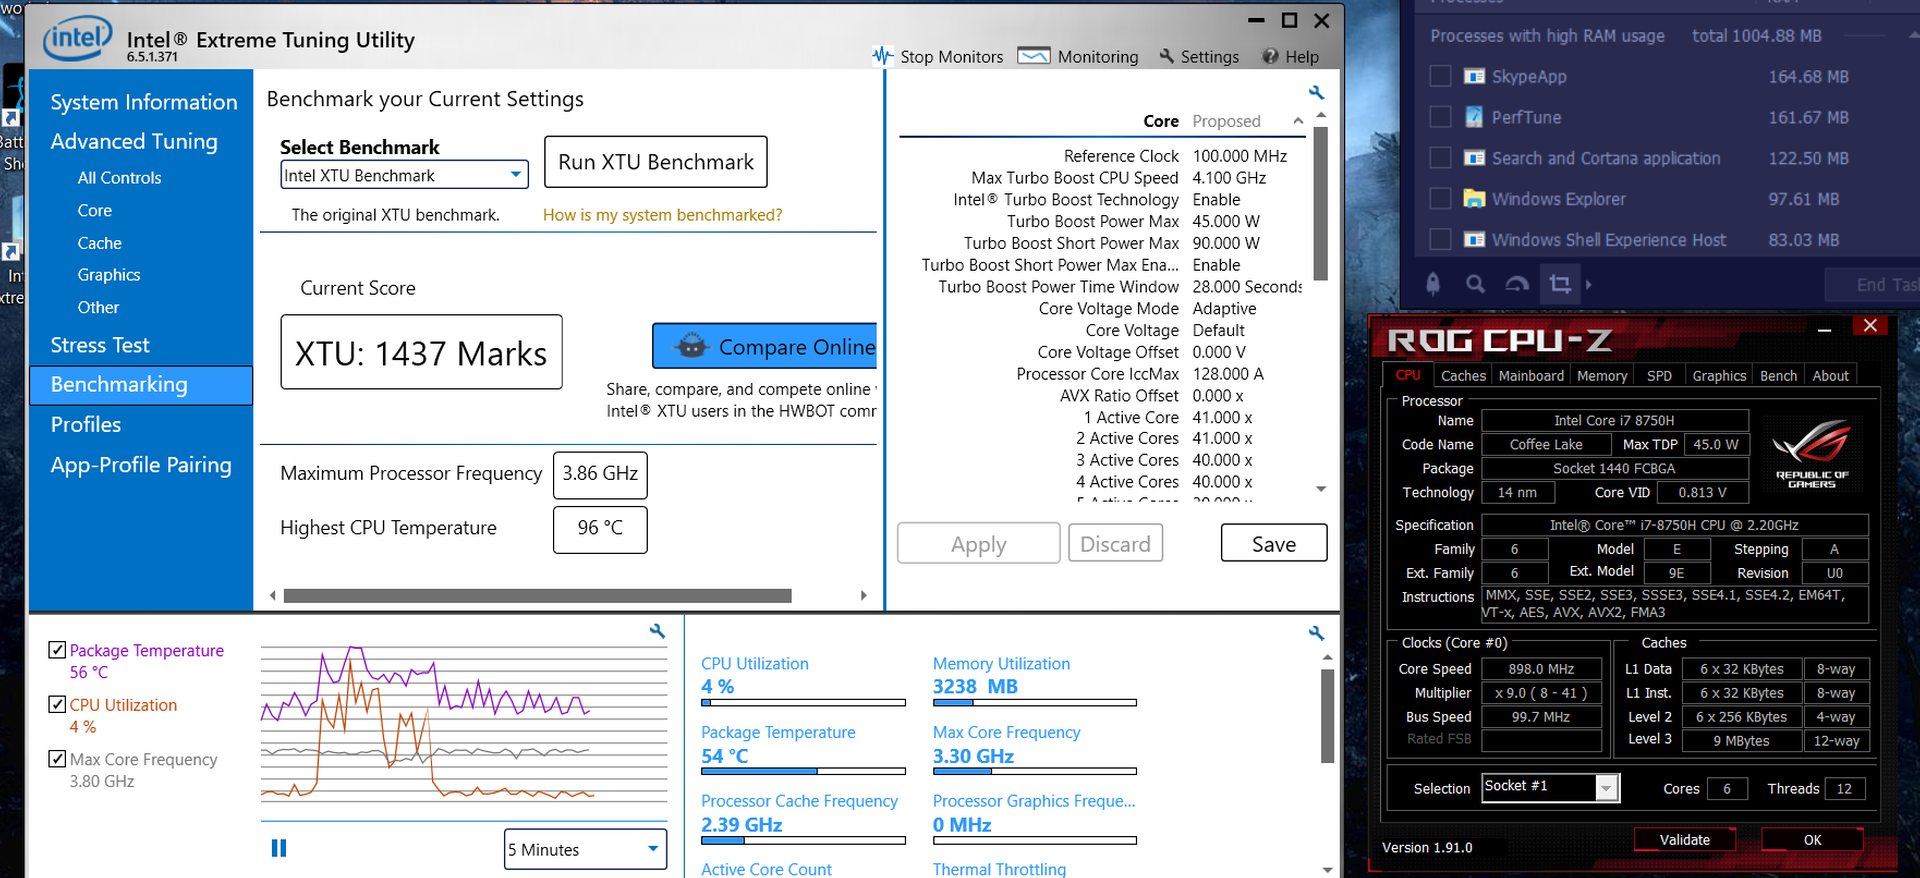Viewport: 1920px width, 878px height.
Task: Open 'How is my system benchmarked?' link
Action: point(662,215)
